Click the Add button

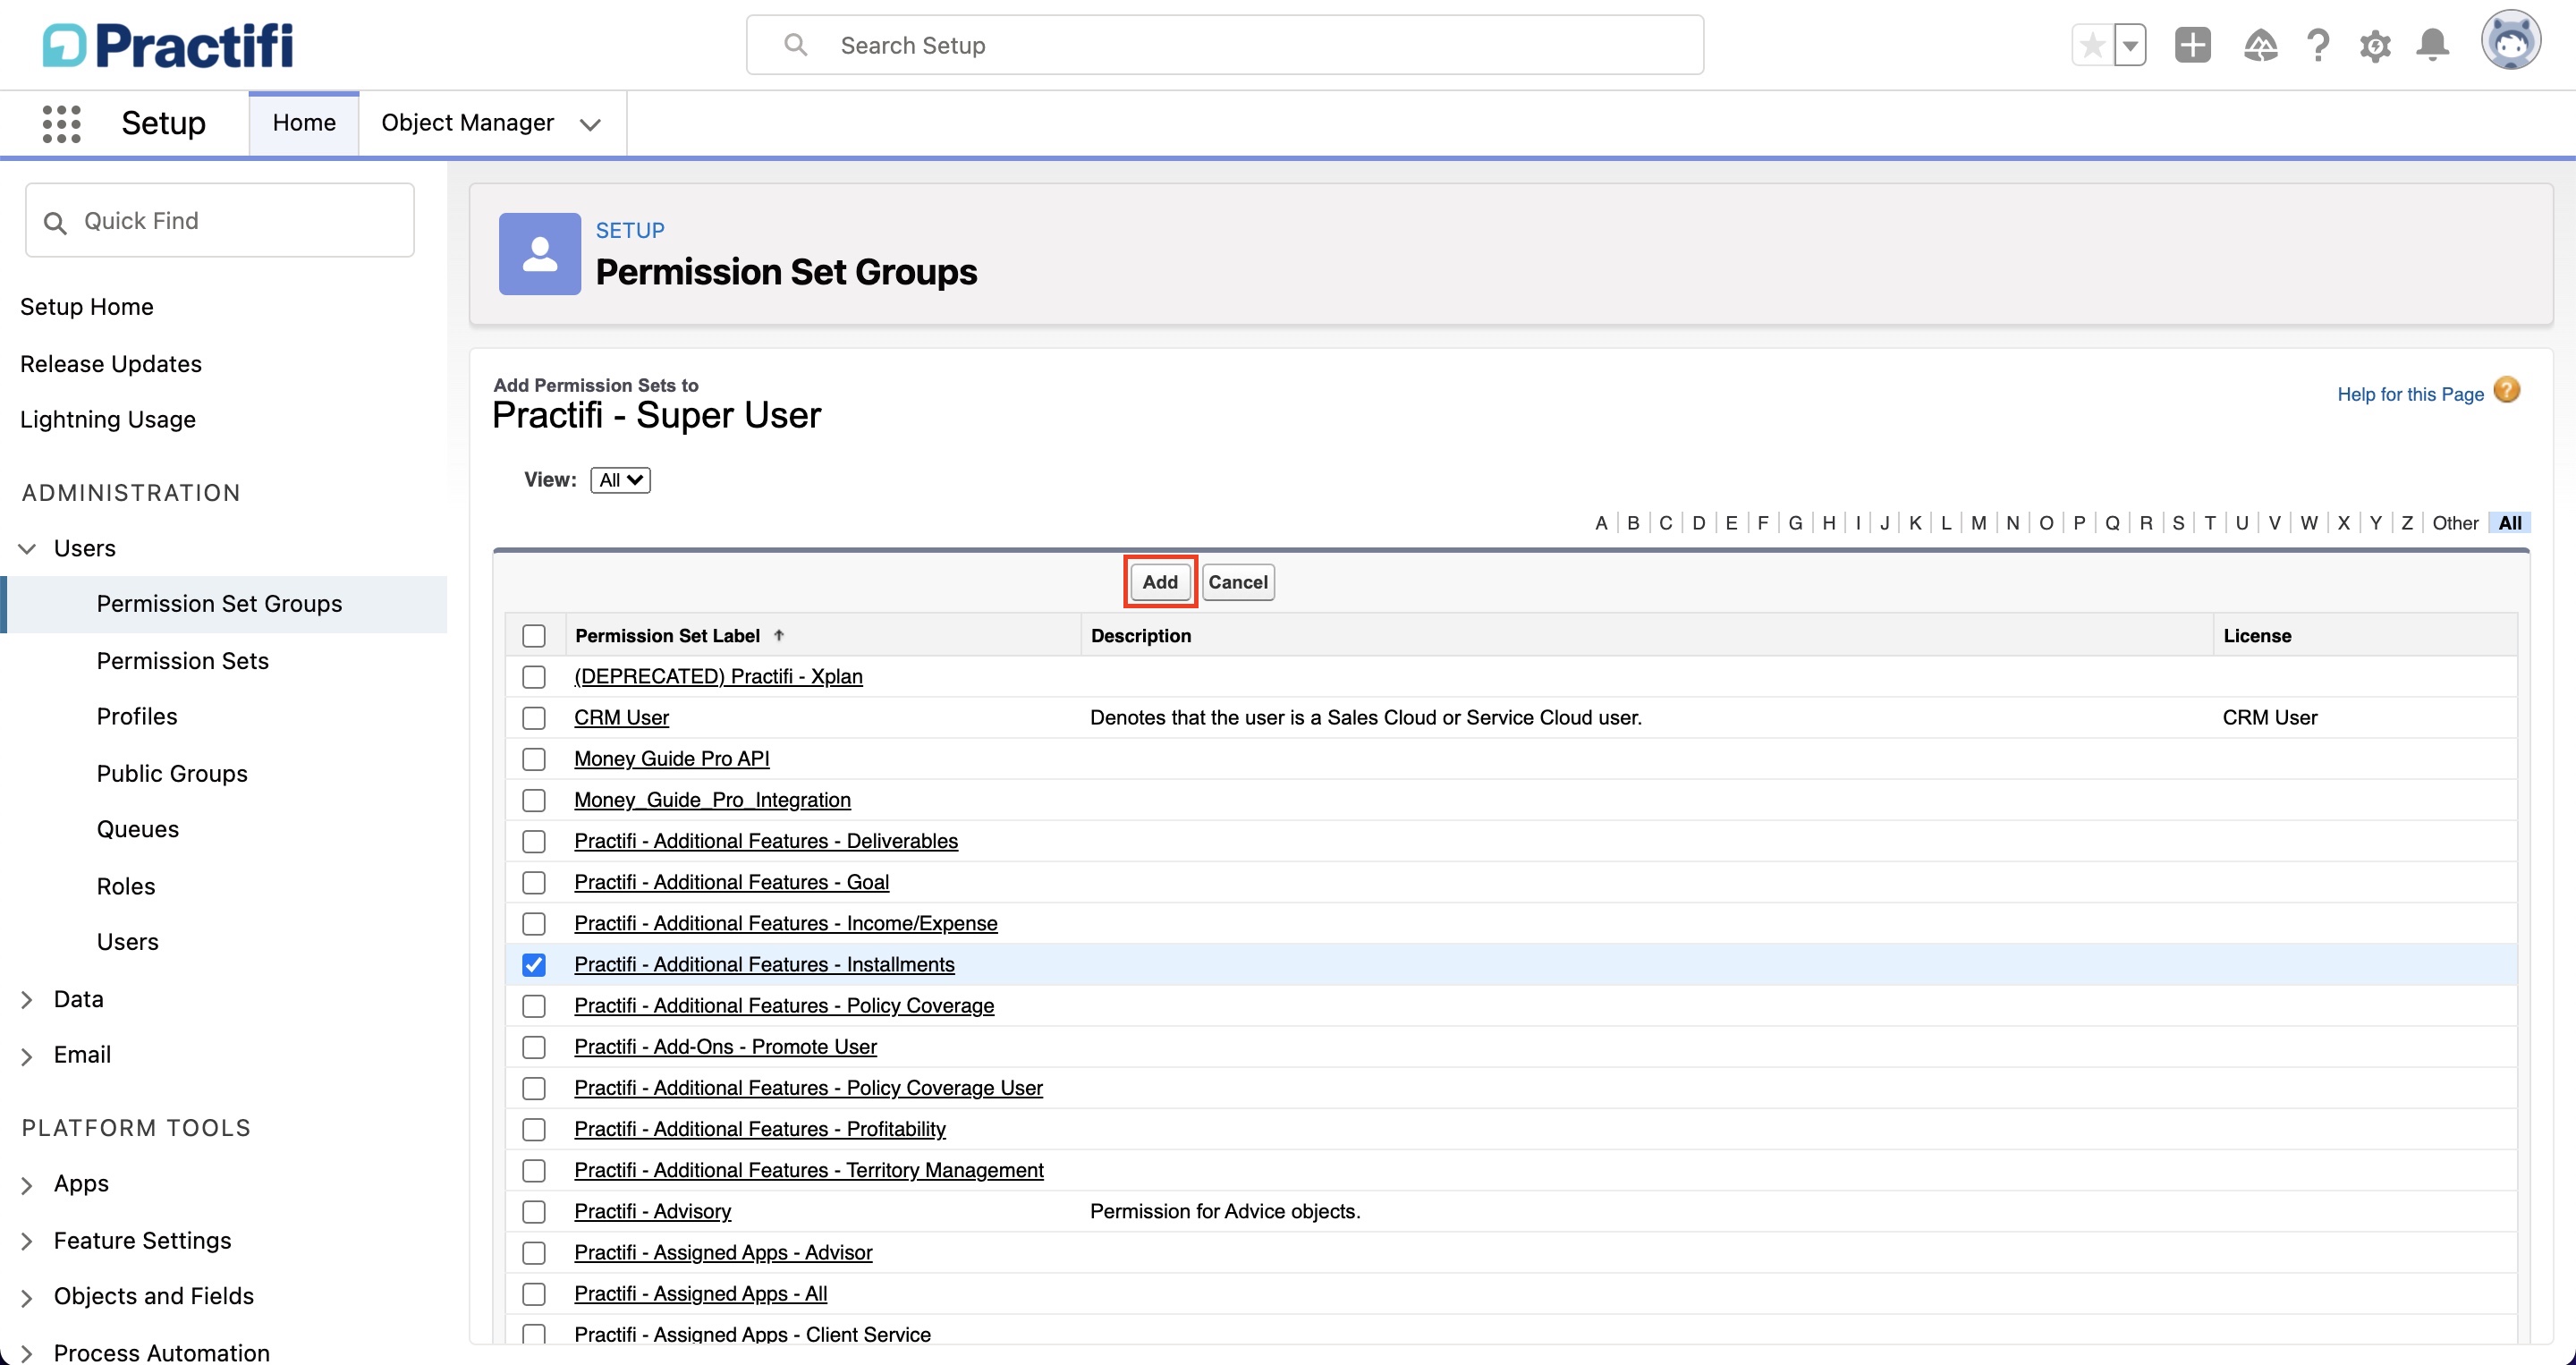point(1160,582)
